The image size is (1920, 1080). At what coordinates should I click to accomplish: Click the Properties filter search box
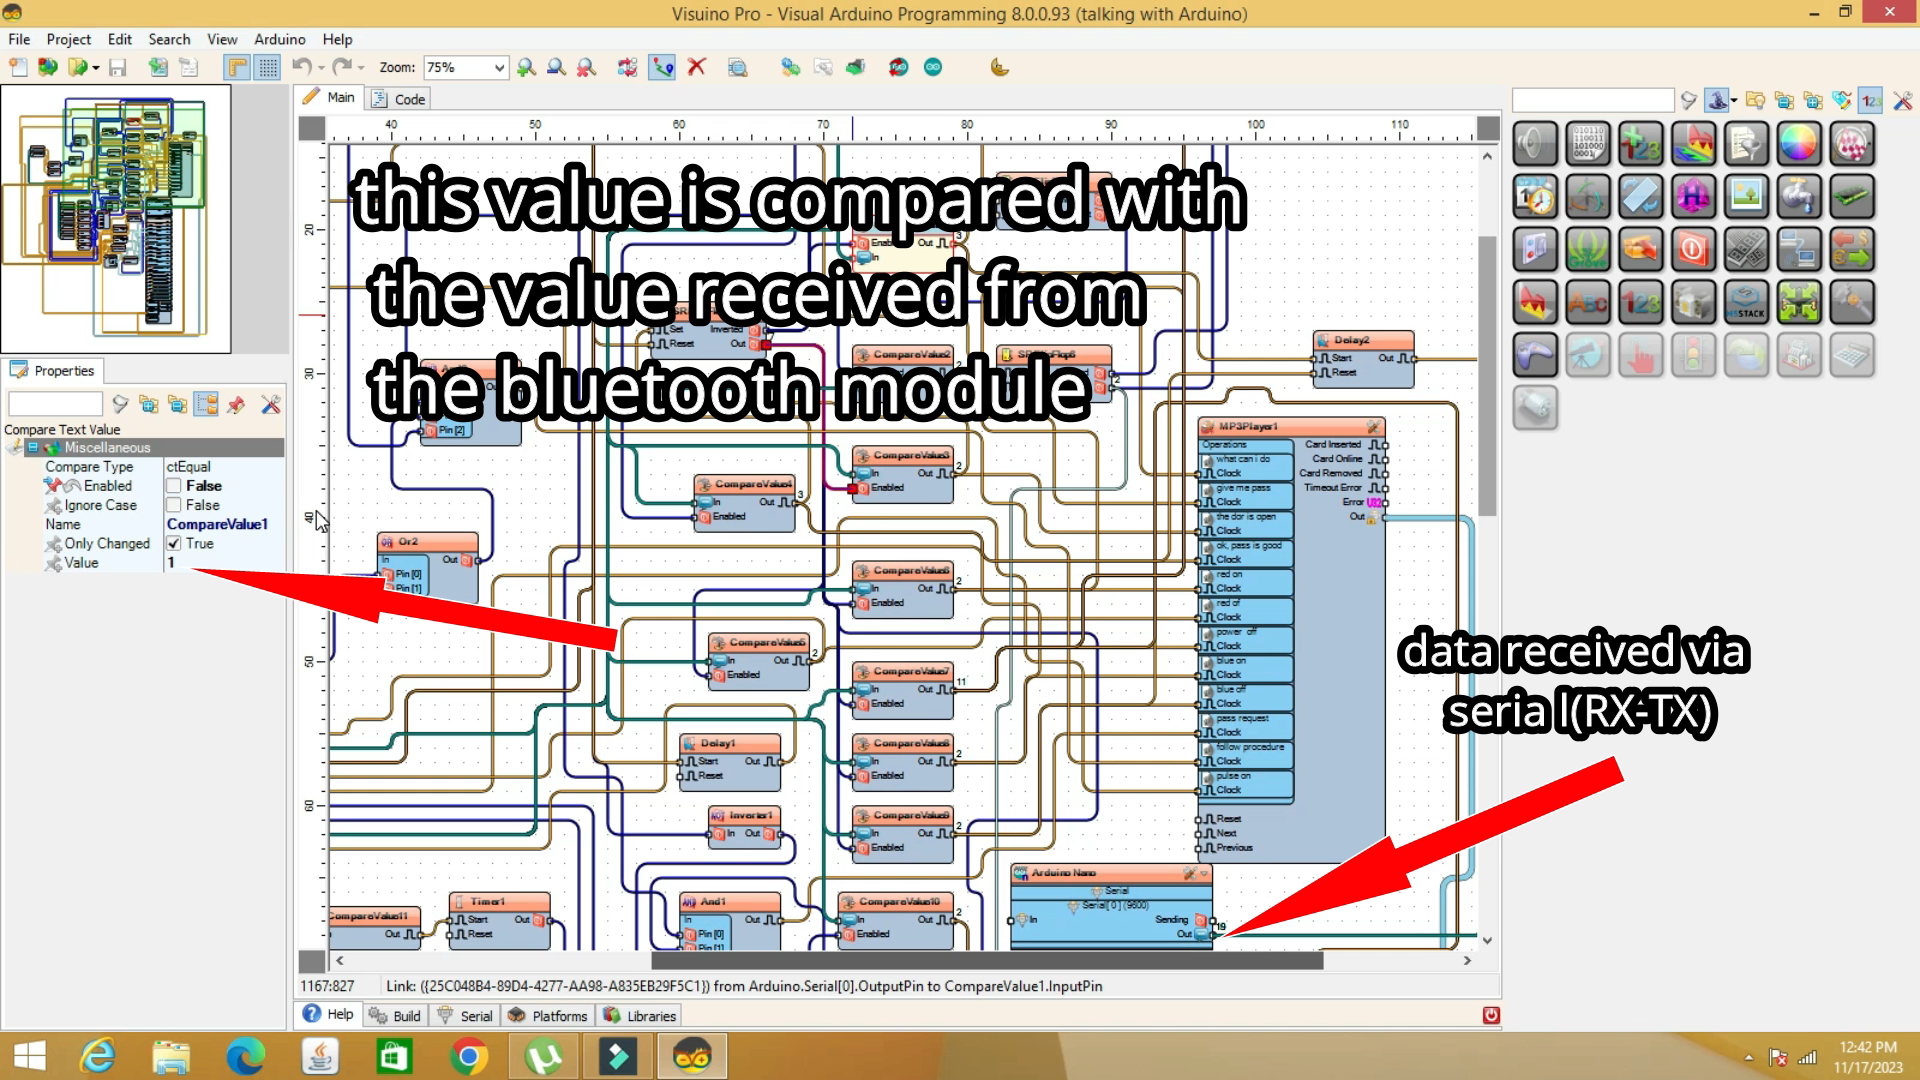coord(55,404)
